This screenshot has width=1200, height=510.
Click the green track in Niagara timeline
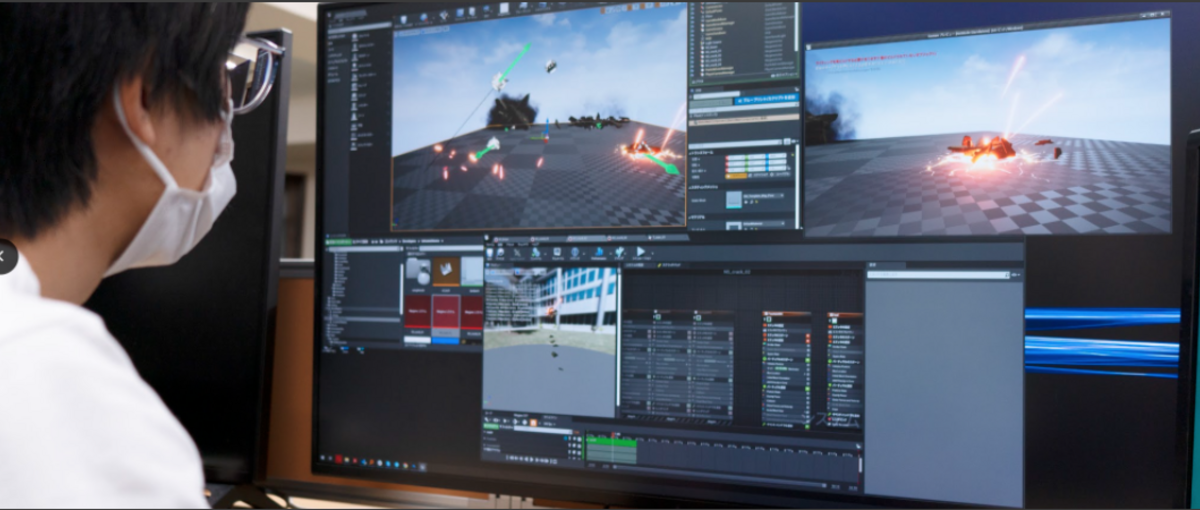[x=611, y=451]
